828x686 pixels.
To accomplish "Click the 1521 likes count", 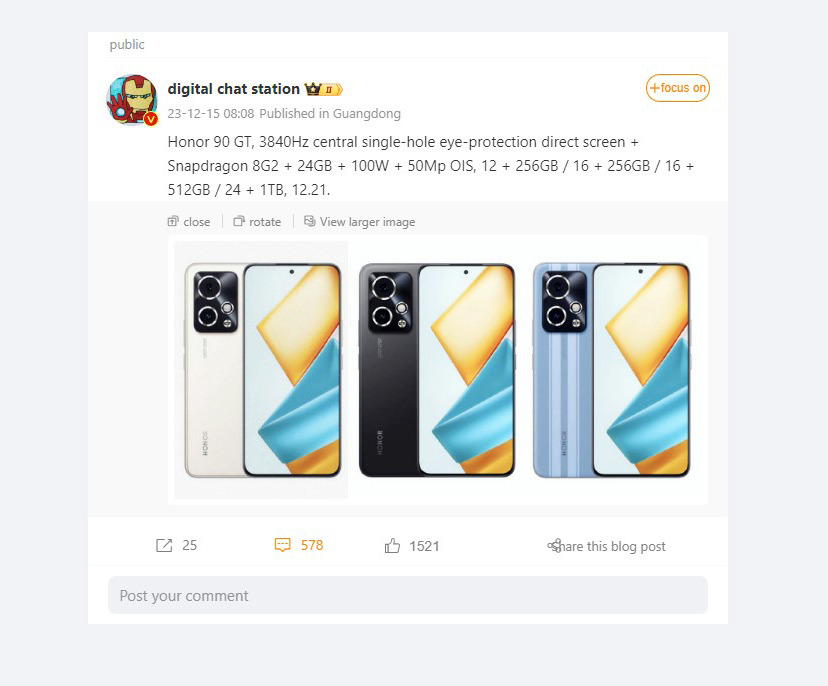I will (x=424, y=546).
